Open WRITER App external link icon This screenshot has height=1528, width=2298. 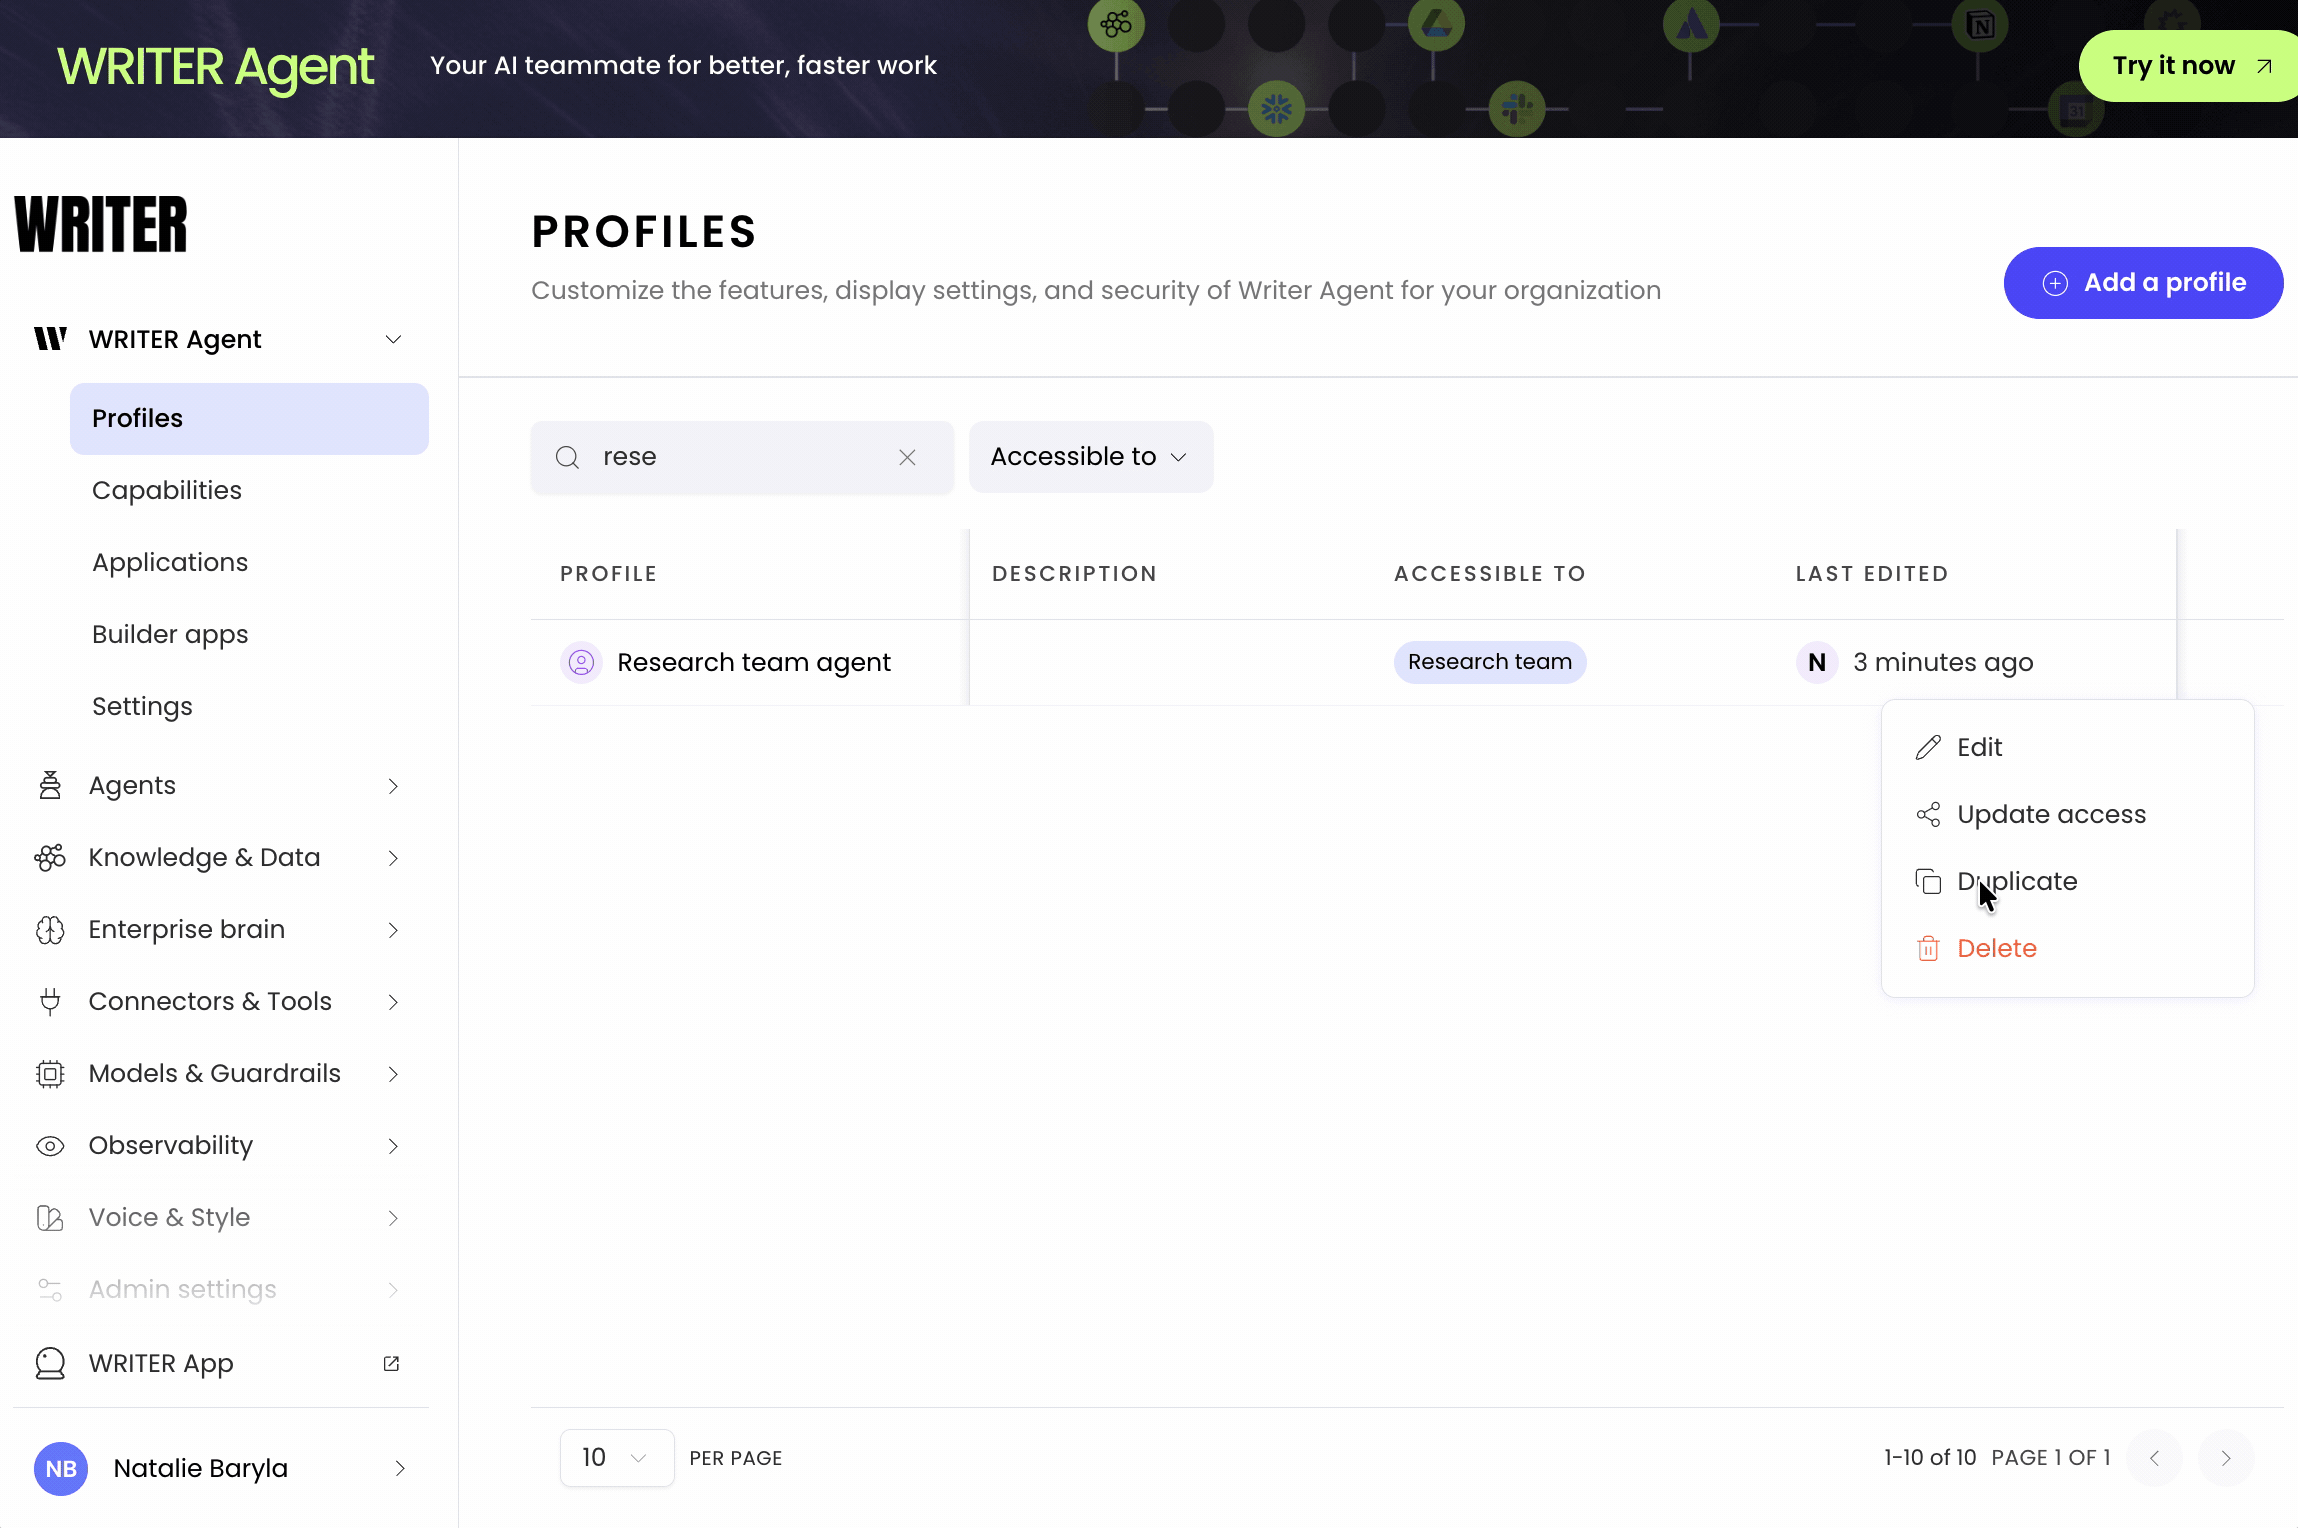tap(391, 1364)
